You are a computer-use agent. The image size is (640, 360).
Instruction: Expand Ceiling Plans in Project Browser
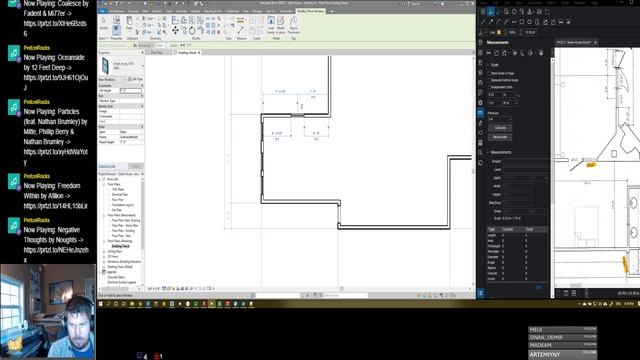pyautogui.click(x=104, y=251)
